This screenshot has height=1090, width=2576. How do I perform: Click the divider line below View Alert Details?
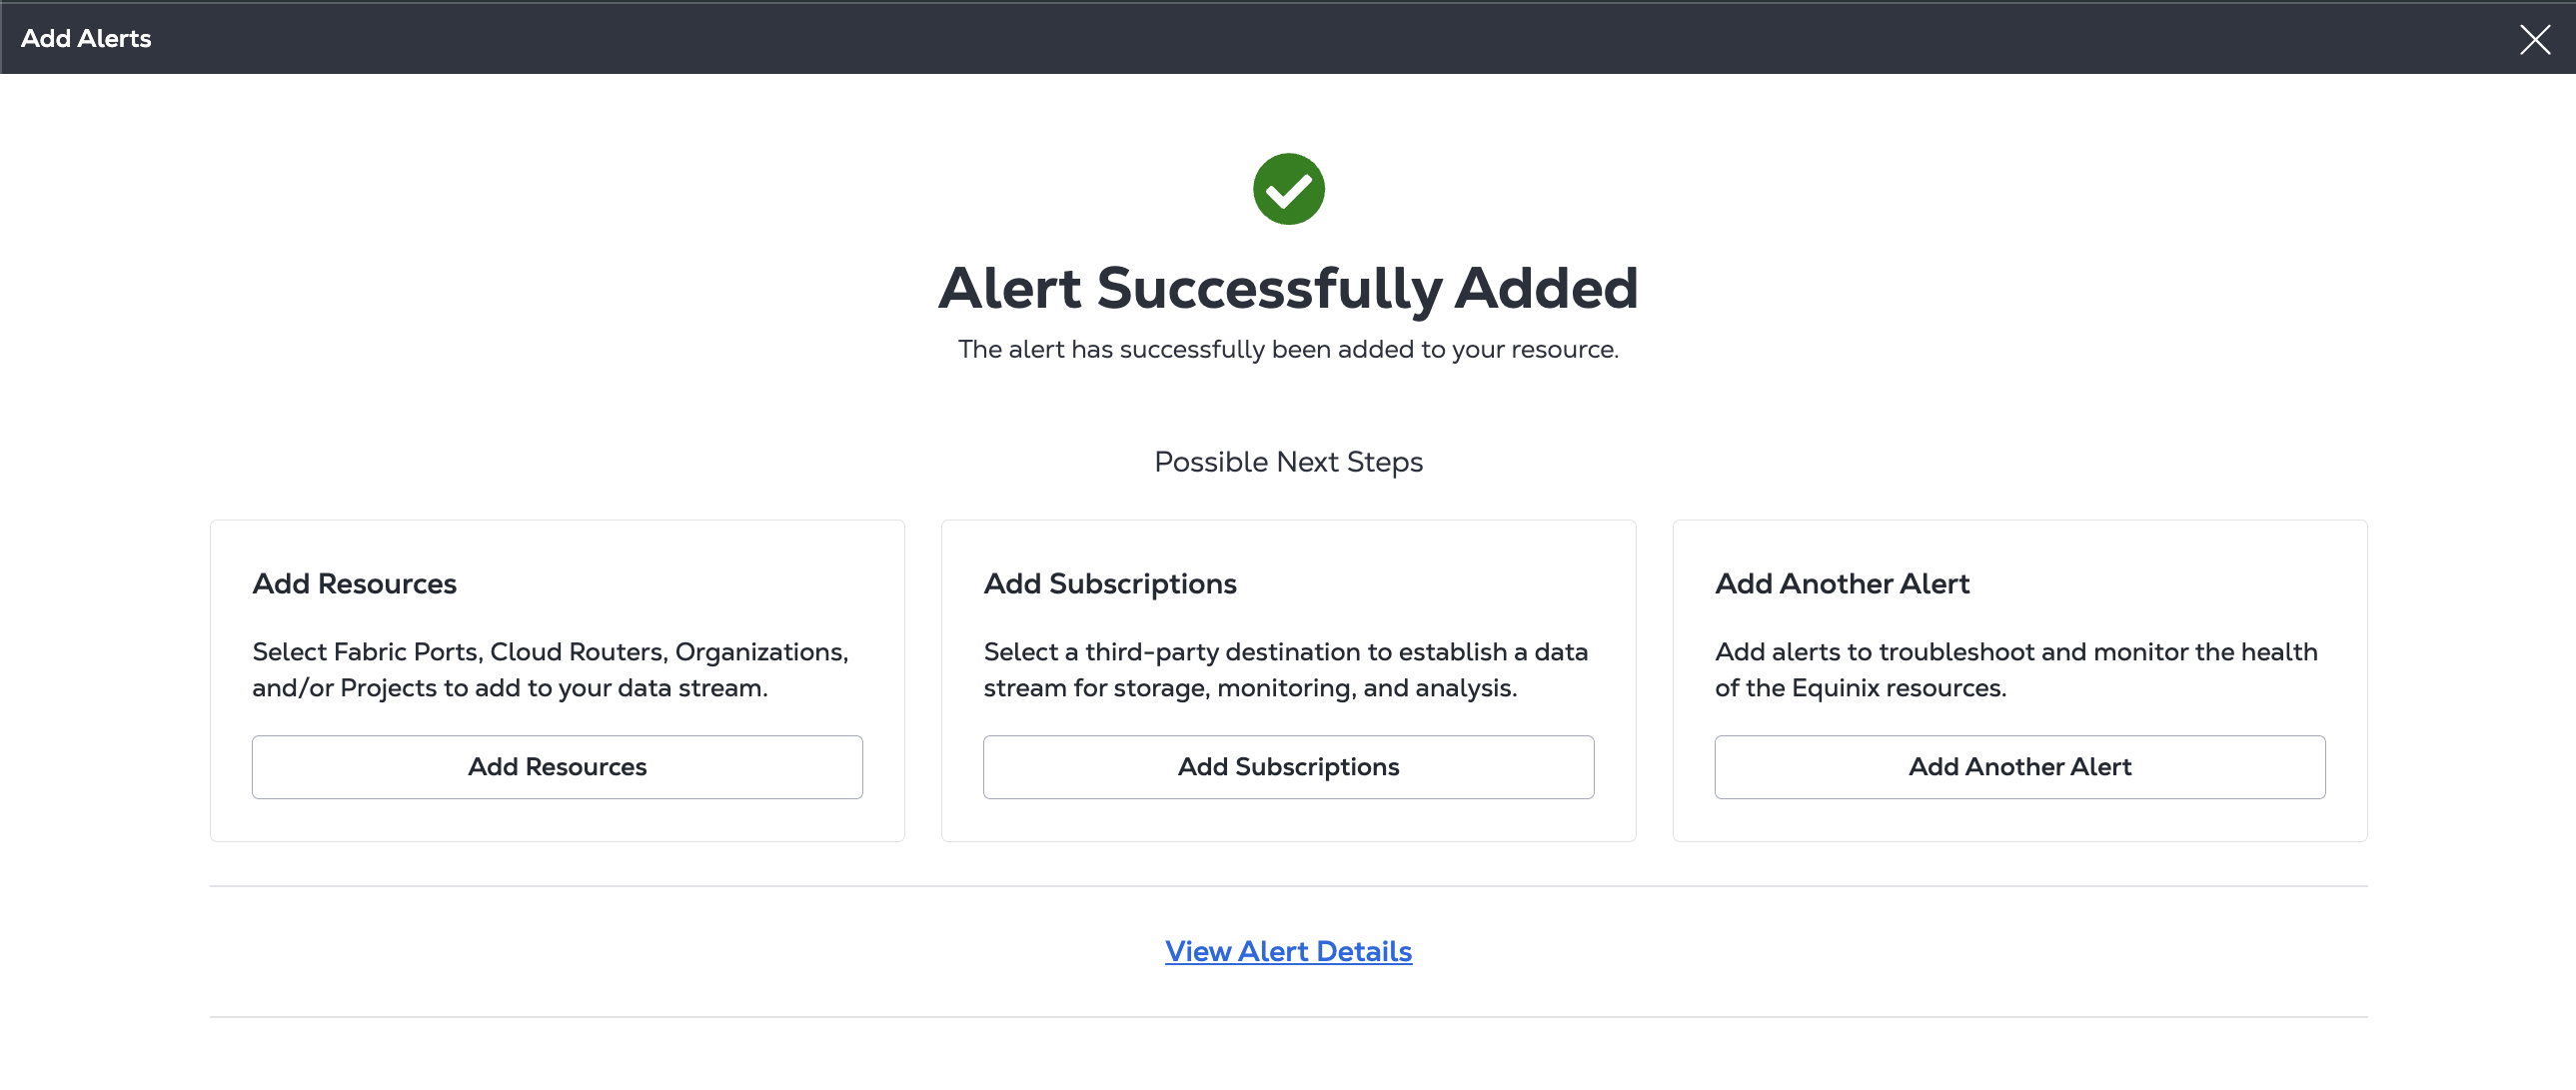pyautogui.click(x=1288, y=1017)
